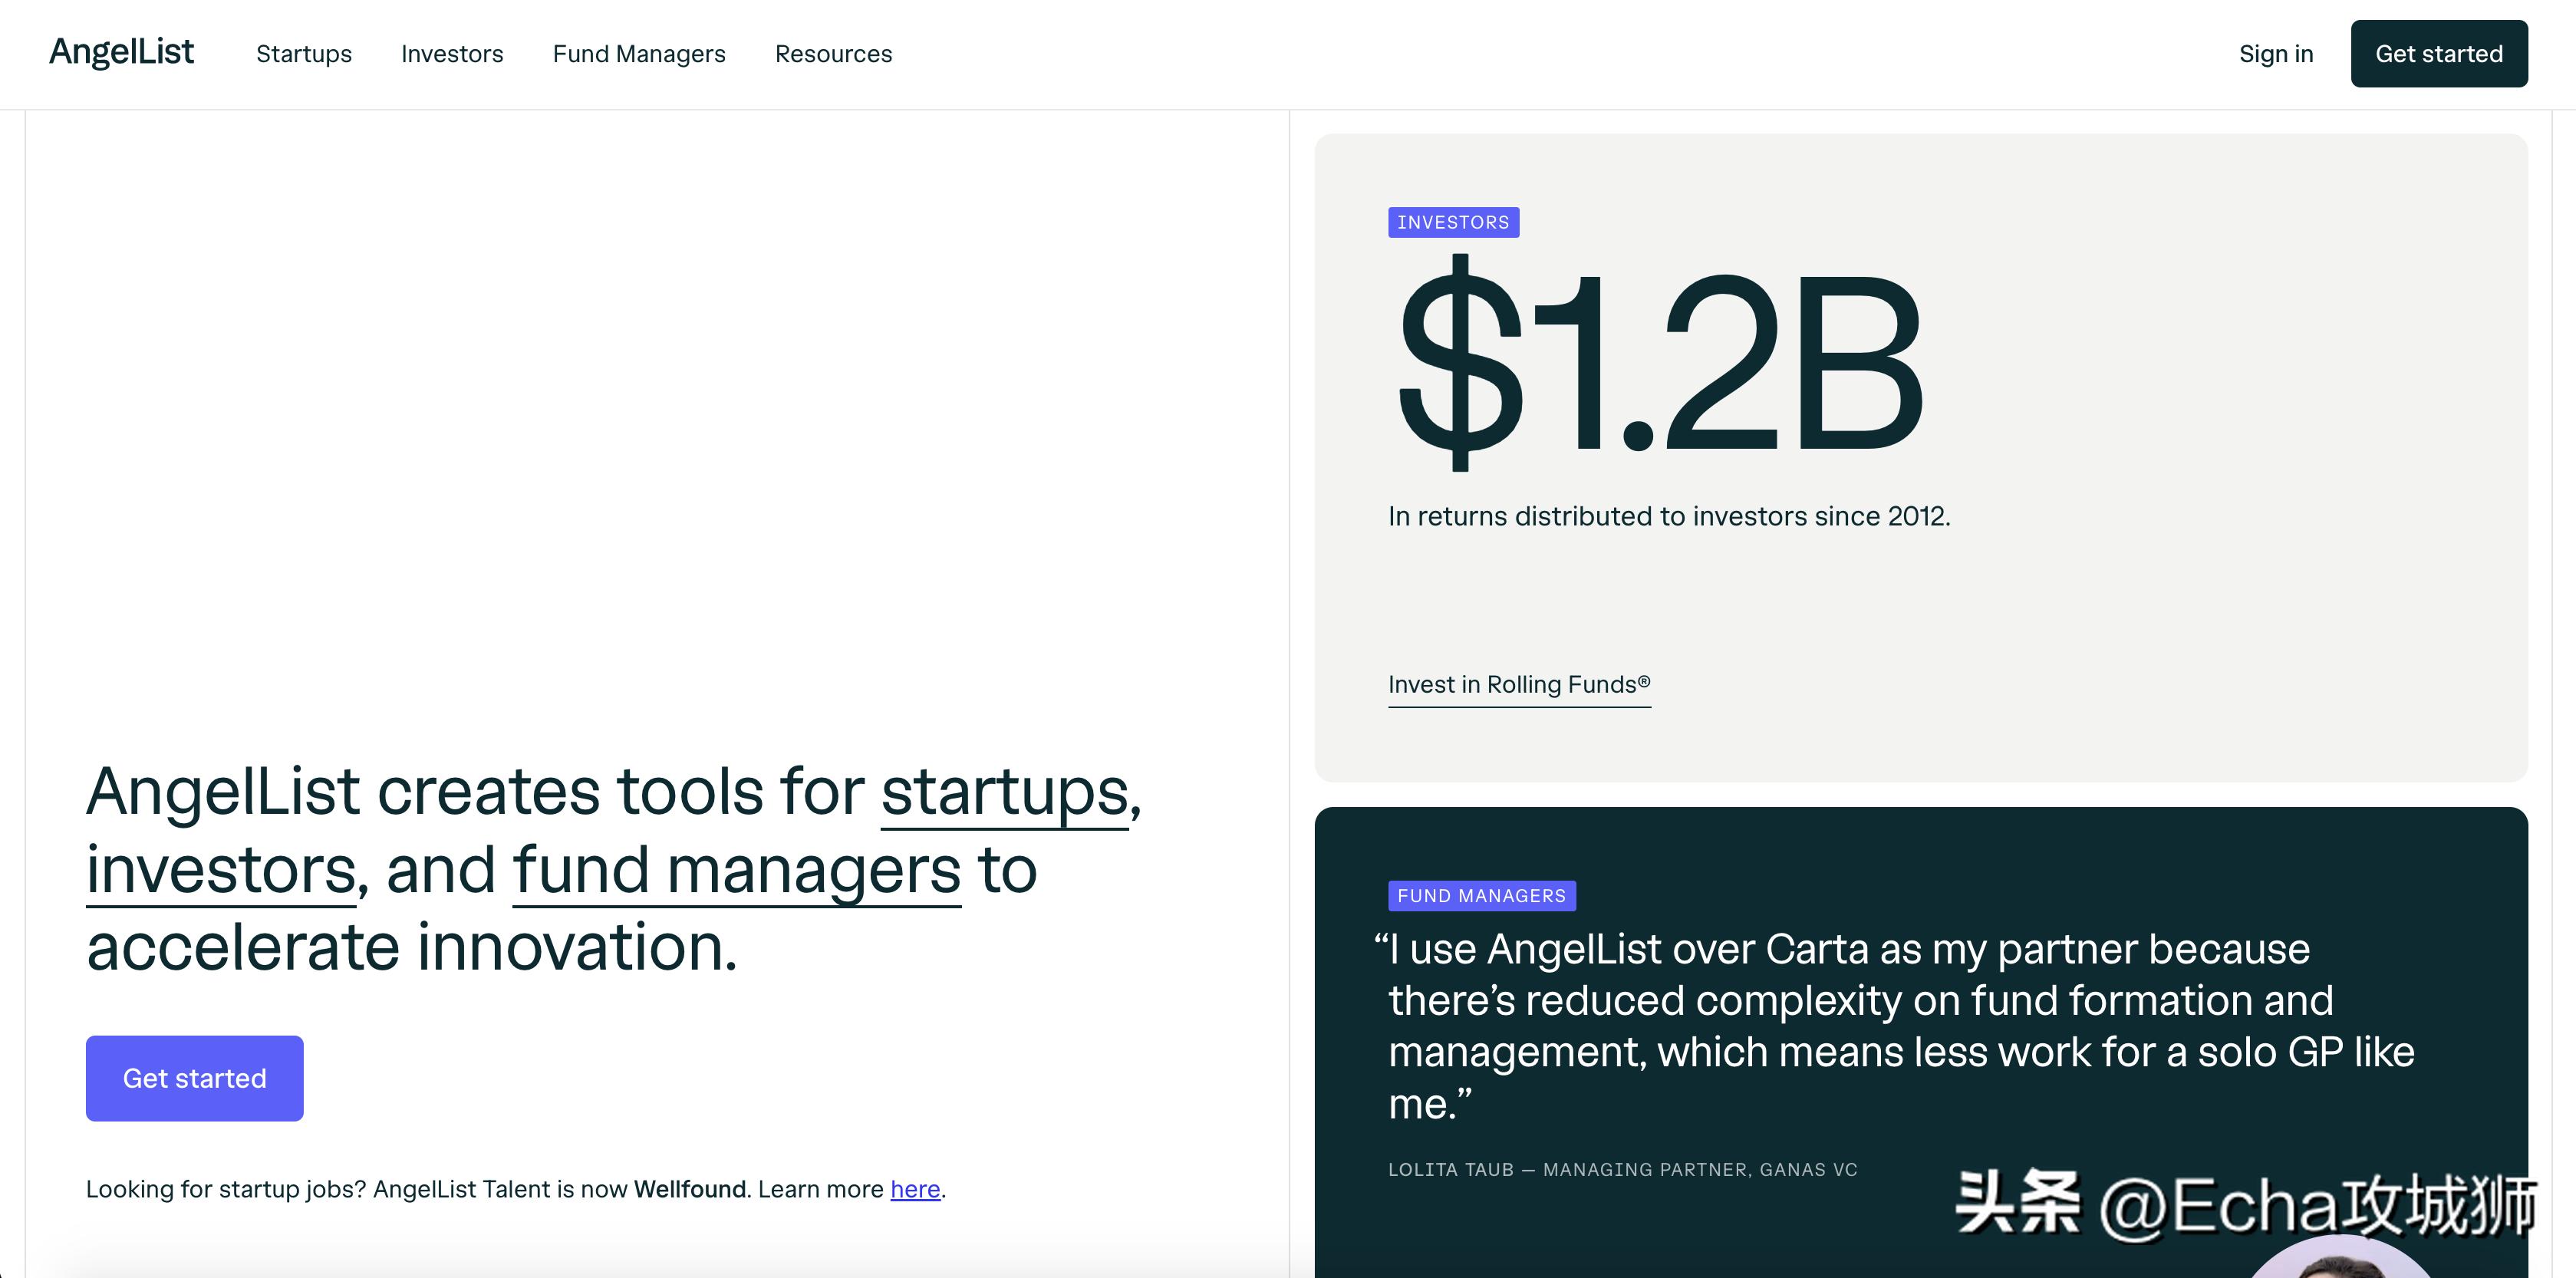Click the profile photo at the bottom right
Viewport: 2576px width, 1278px height.
(2340, 1260)
